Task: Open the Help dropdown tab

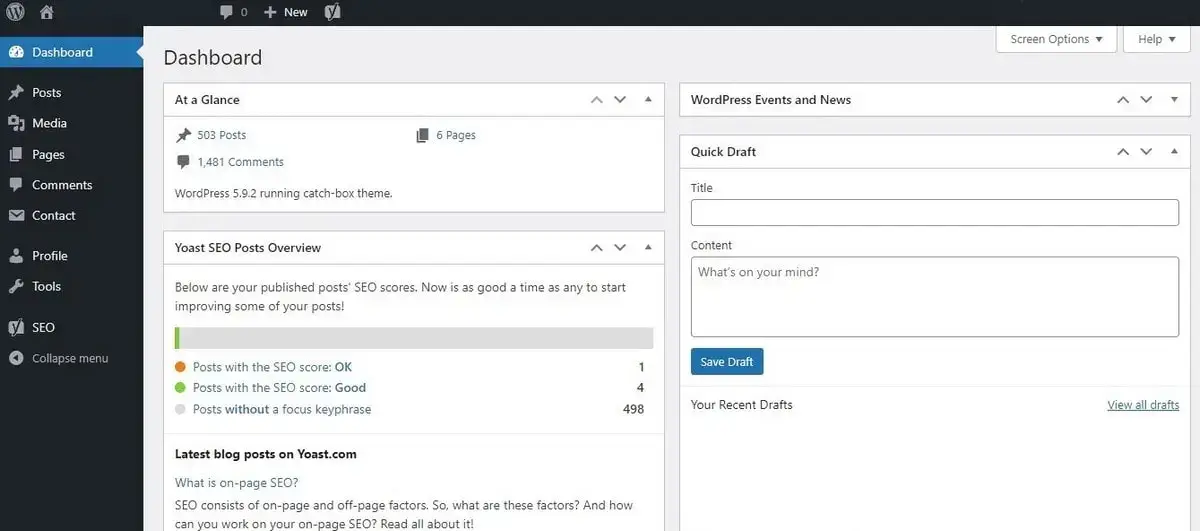Action: tap(1157, 39)
